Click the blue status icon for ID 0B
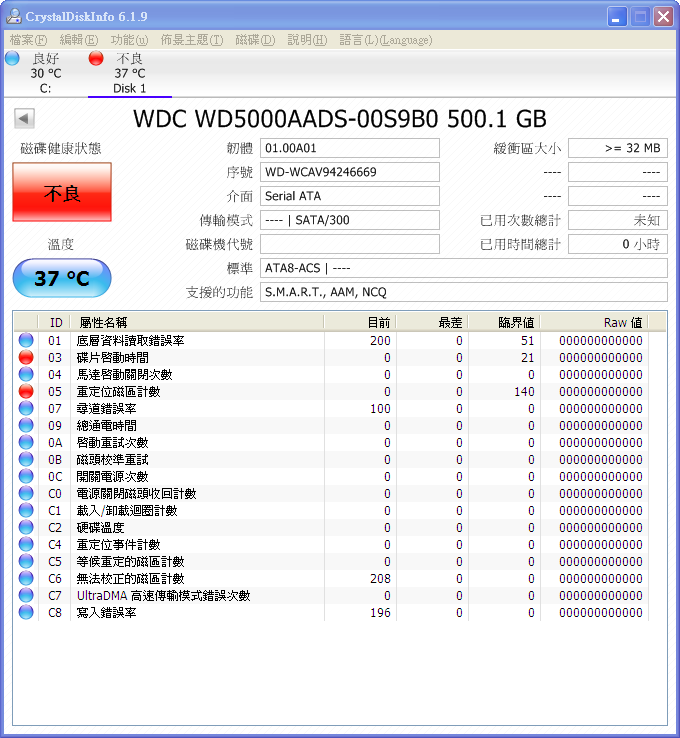The height and width of the screenshot is (738, 680). click(26, 459)
